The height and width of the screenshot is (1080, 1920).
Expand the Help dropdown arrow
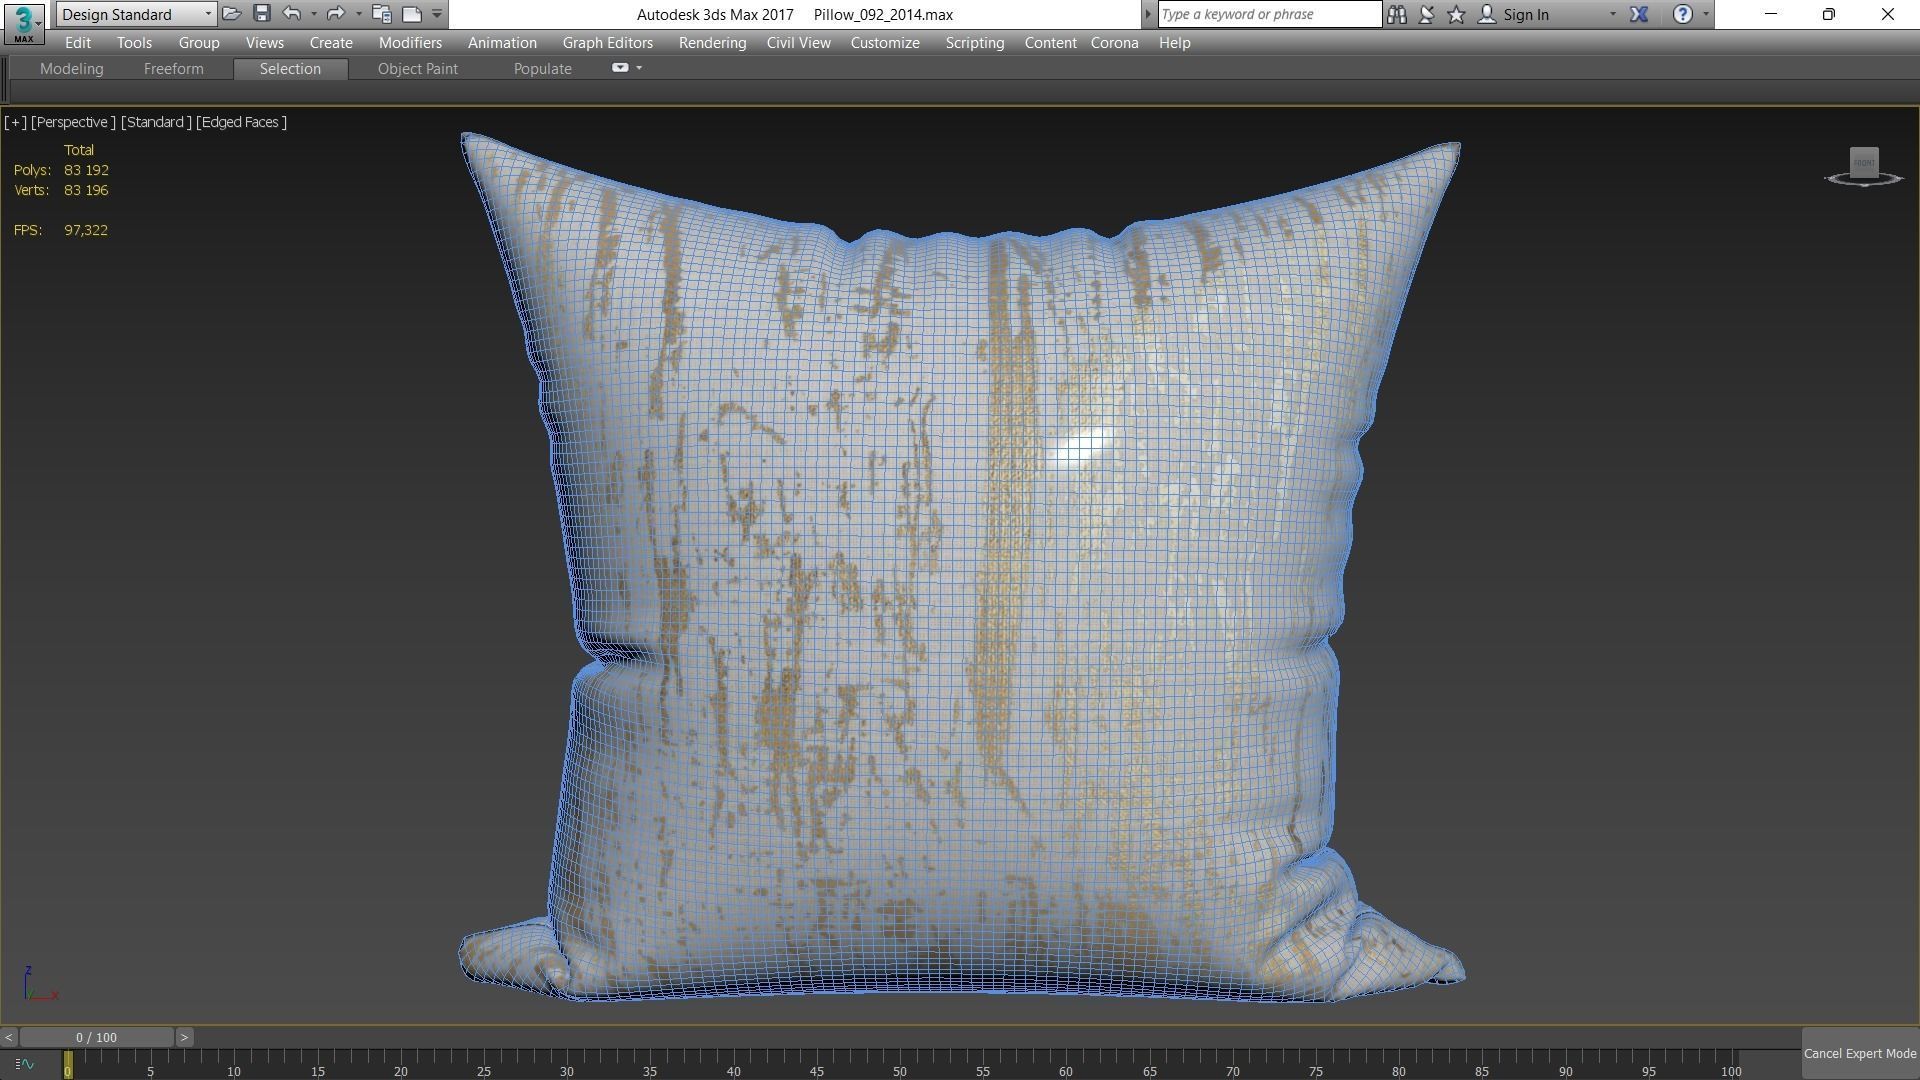[1706, 14]
